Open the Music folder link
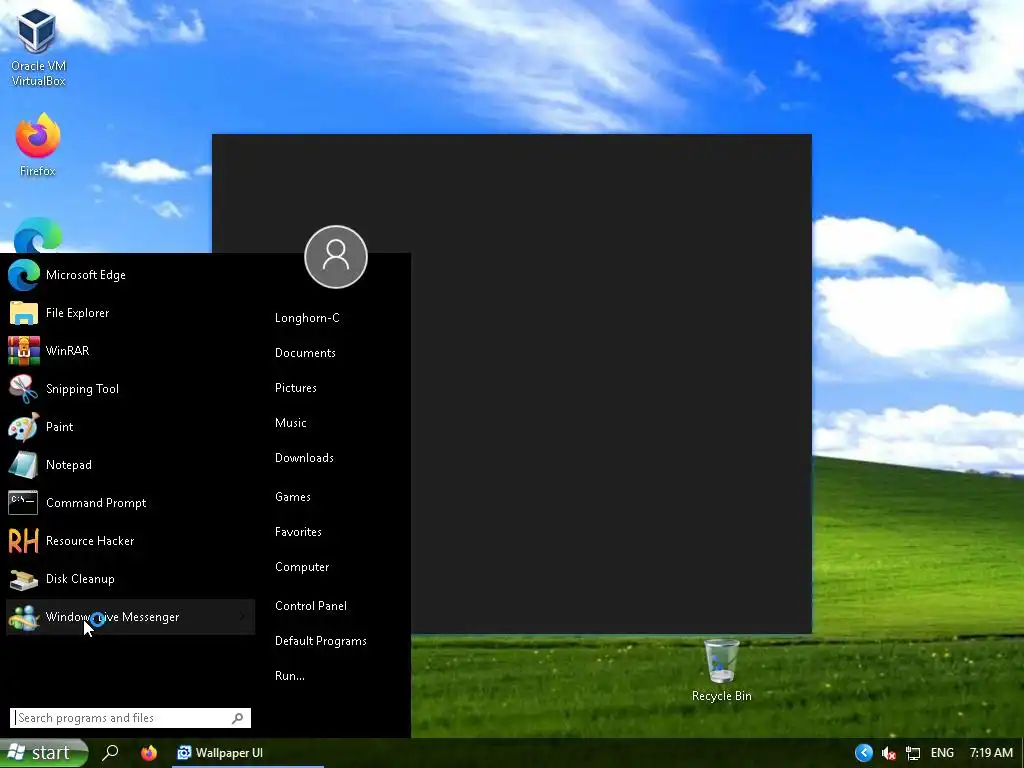The image size is (1024, 768). click(291, 423)
